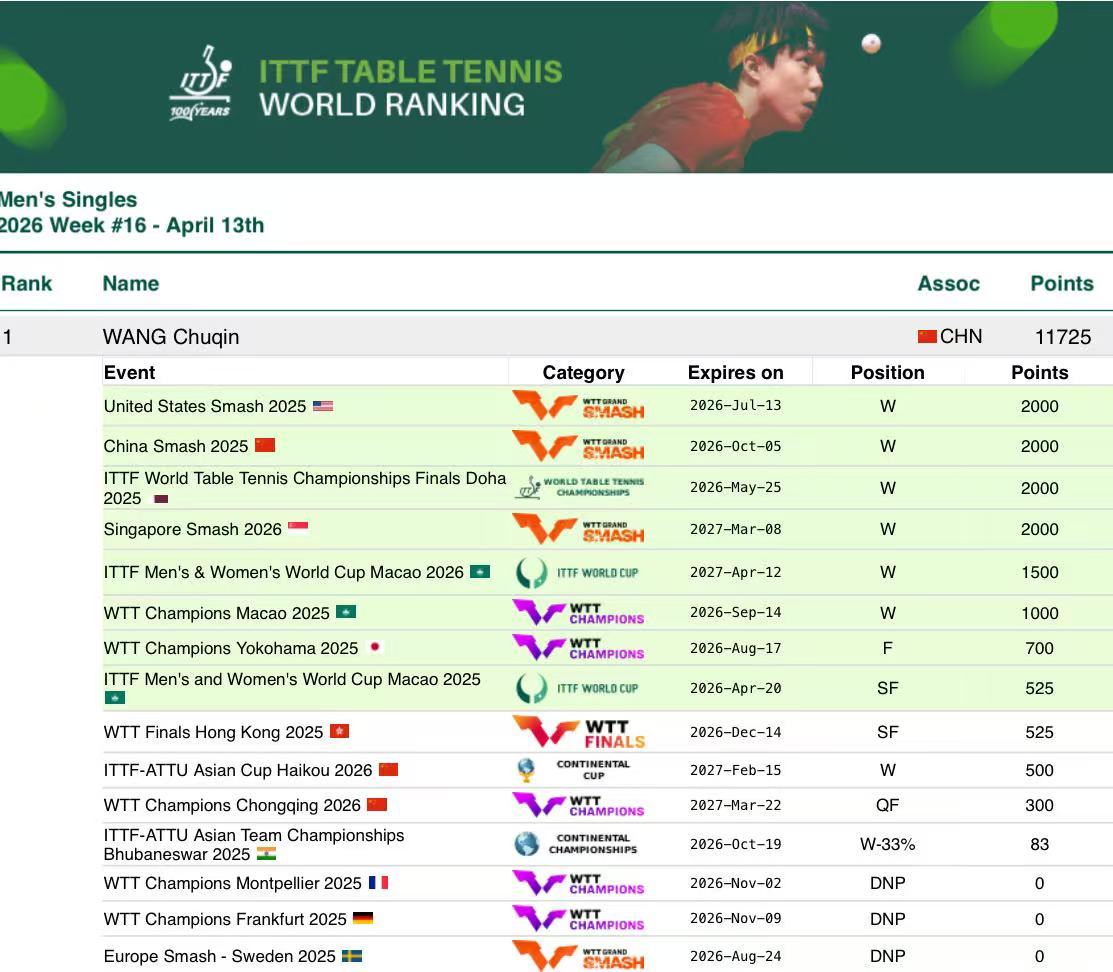Click the Grand Smash logo for Singapore Smash 2026
Screen dimensions: 1113x972
click(x=579, y=530)
